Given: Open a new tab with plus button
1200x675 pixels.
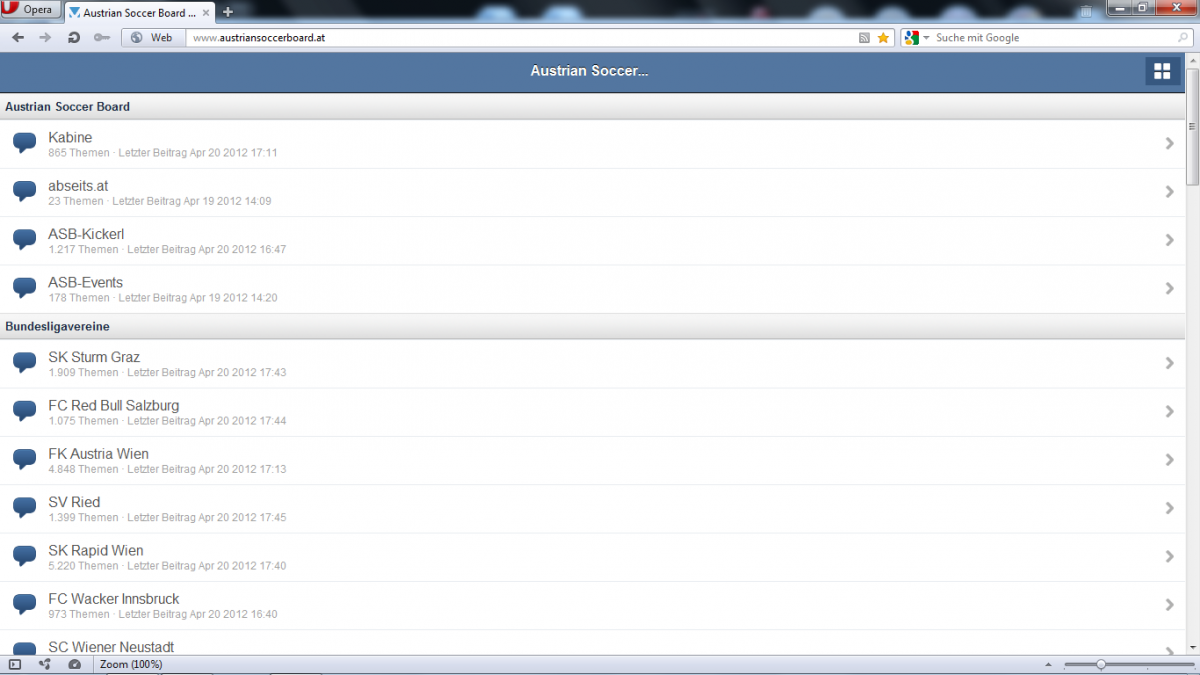Looking at the screenshot, I should click(228, 12).
